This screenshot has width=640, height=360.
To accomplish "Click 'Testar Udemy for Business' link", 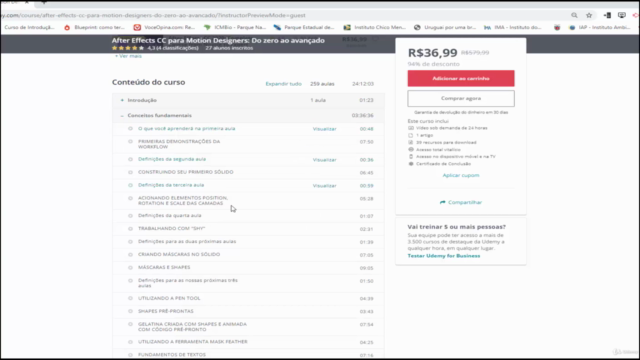I will pos(444,256).
